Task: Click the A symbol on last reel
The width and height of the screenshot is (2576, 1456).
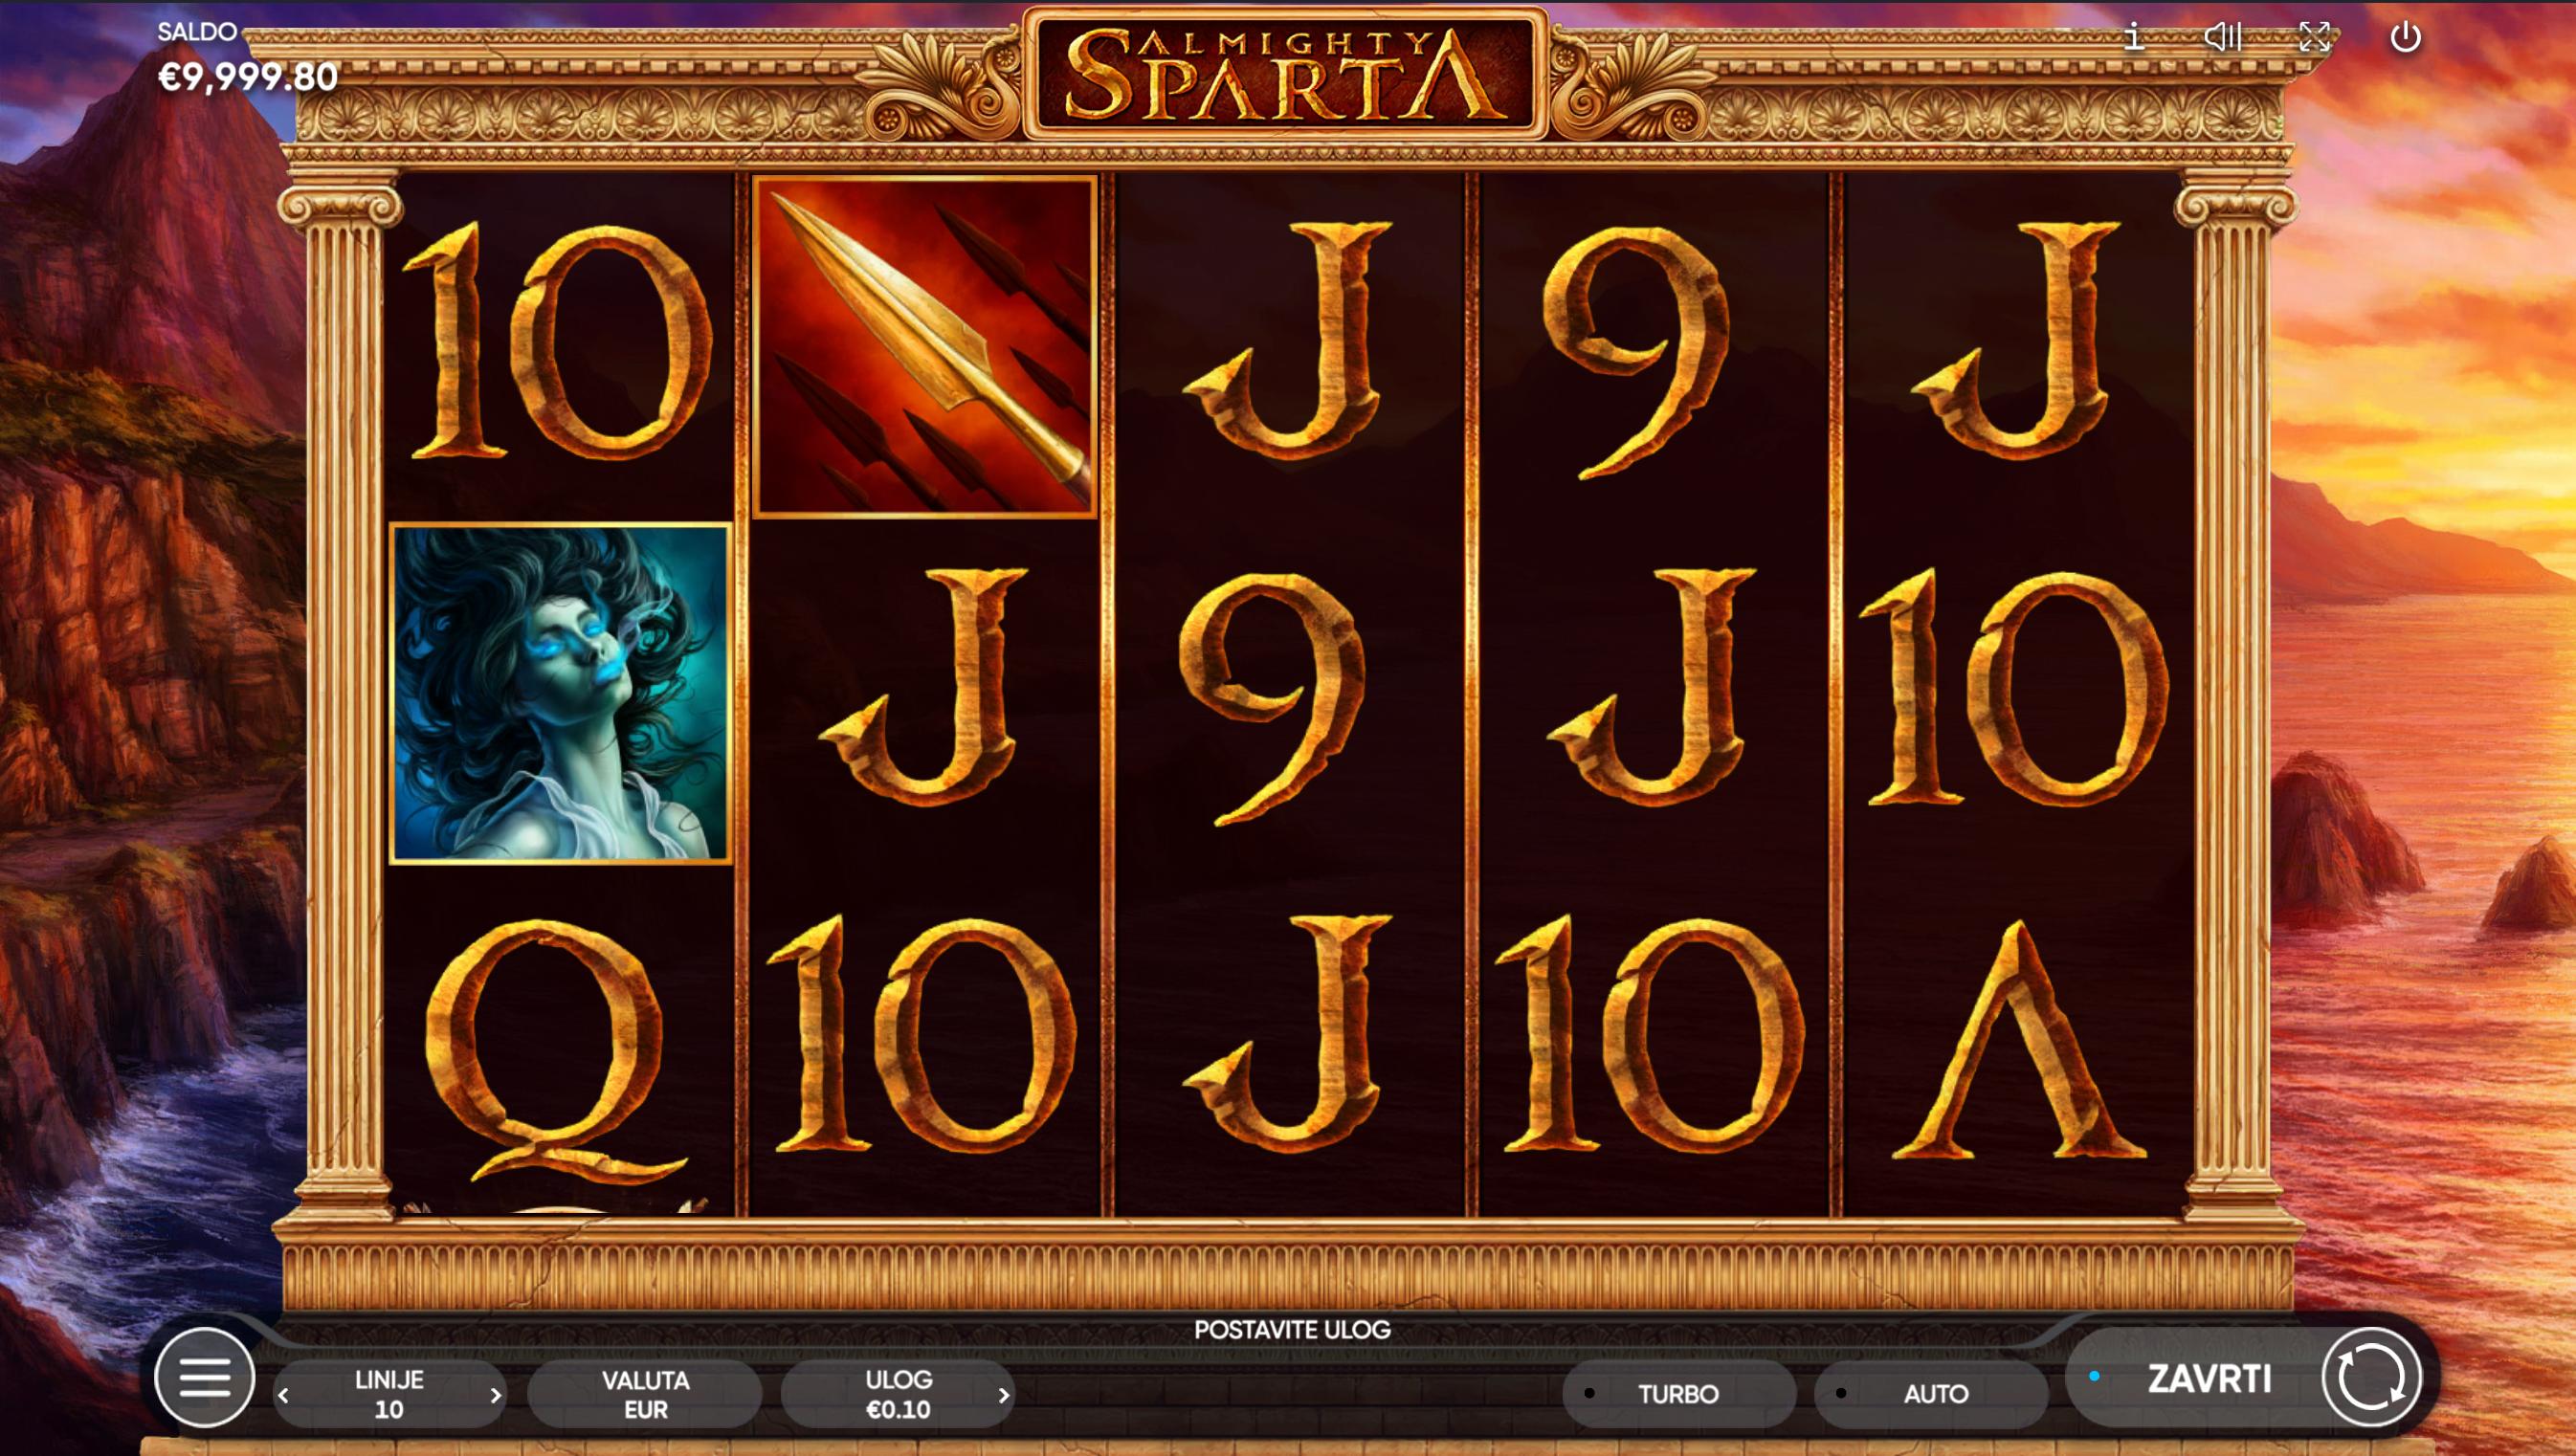Action: [x=2019, y=1040]
